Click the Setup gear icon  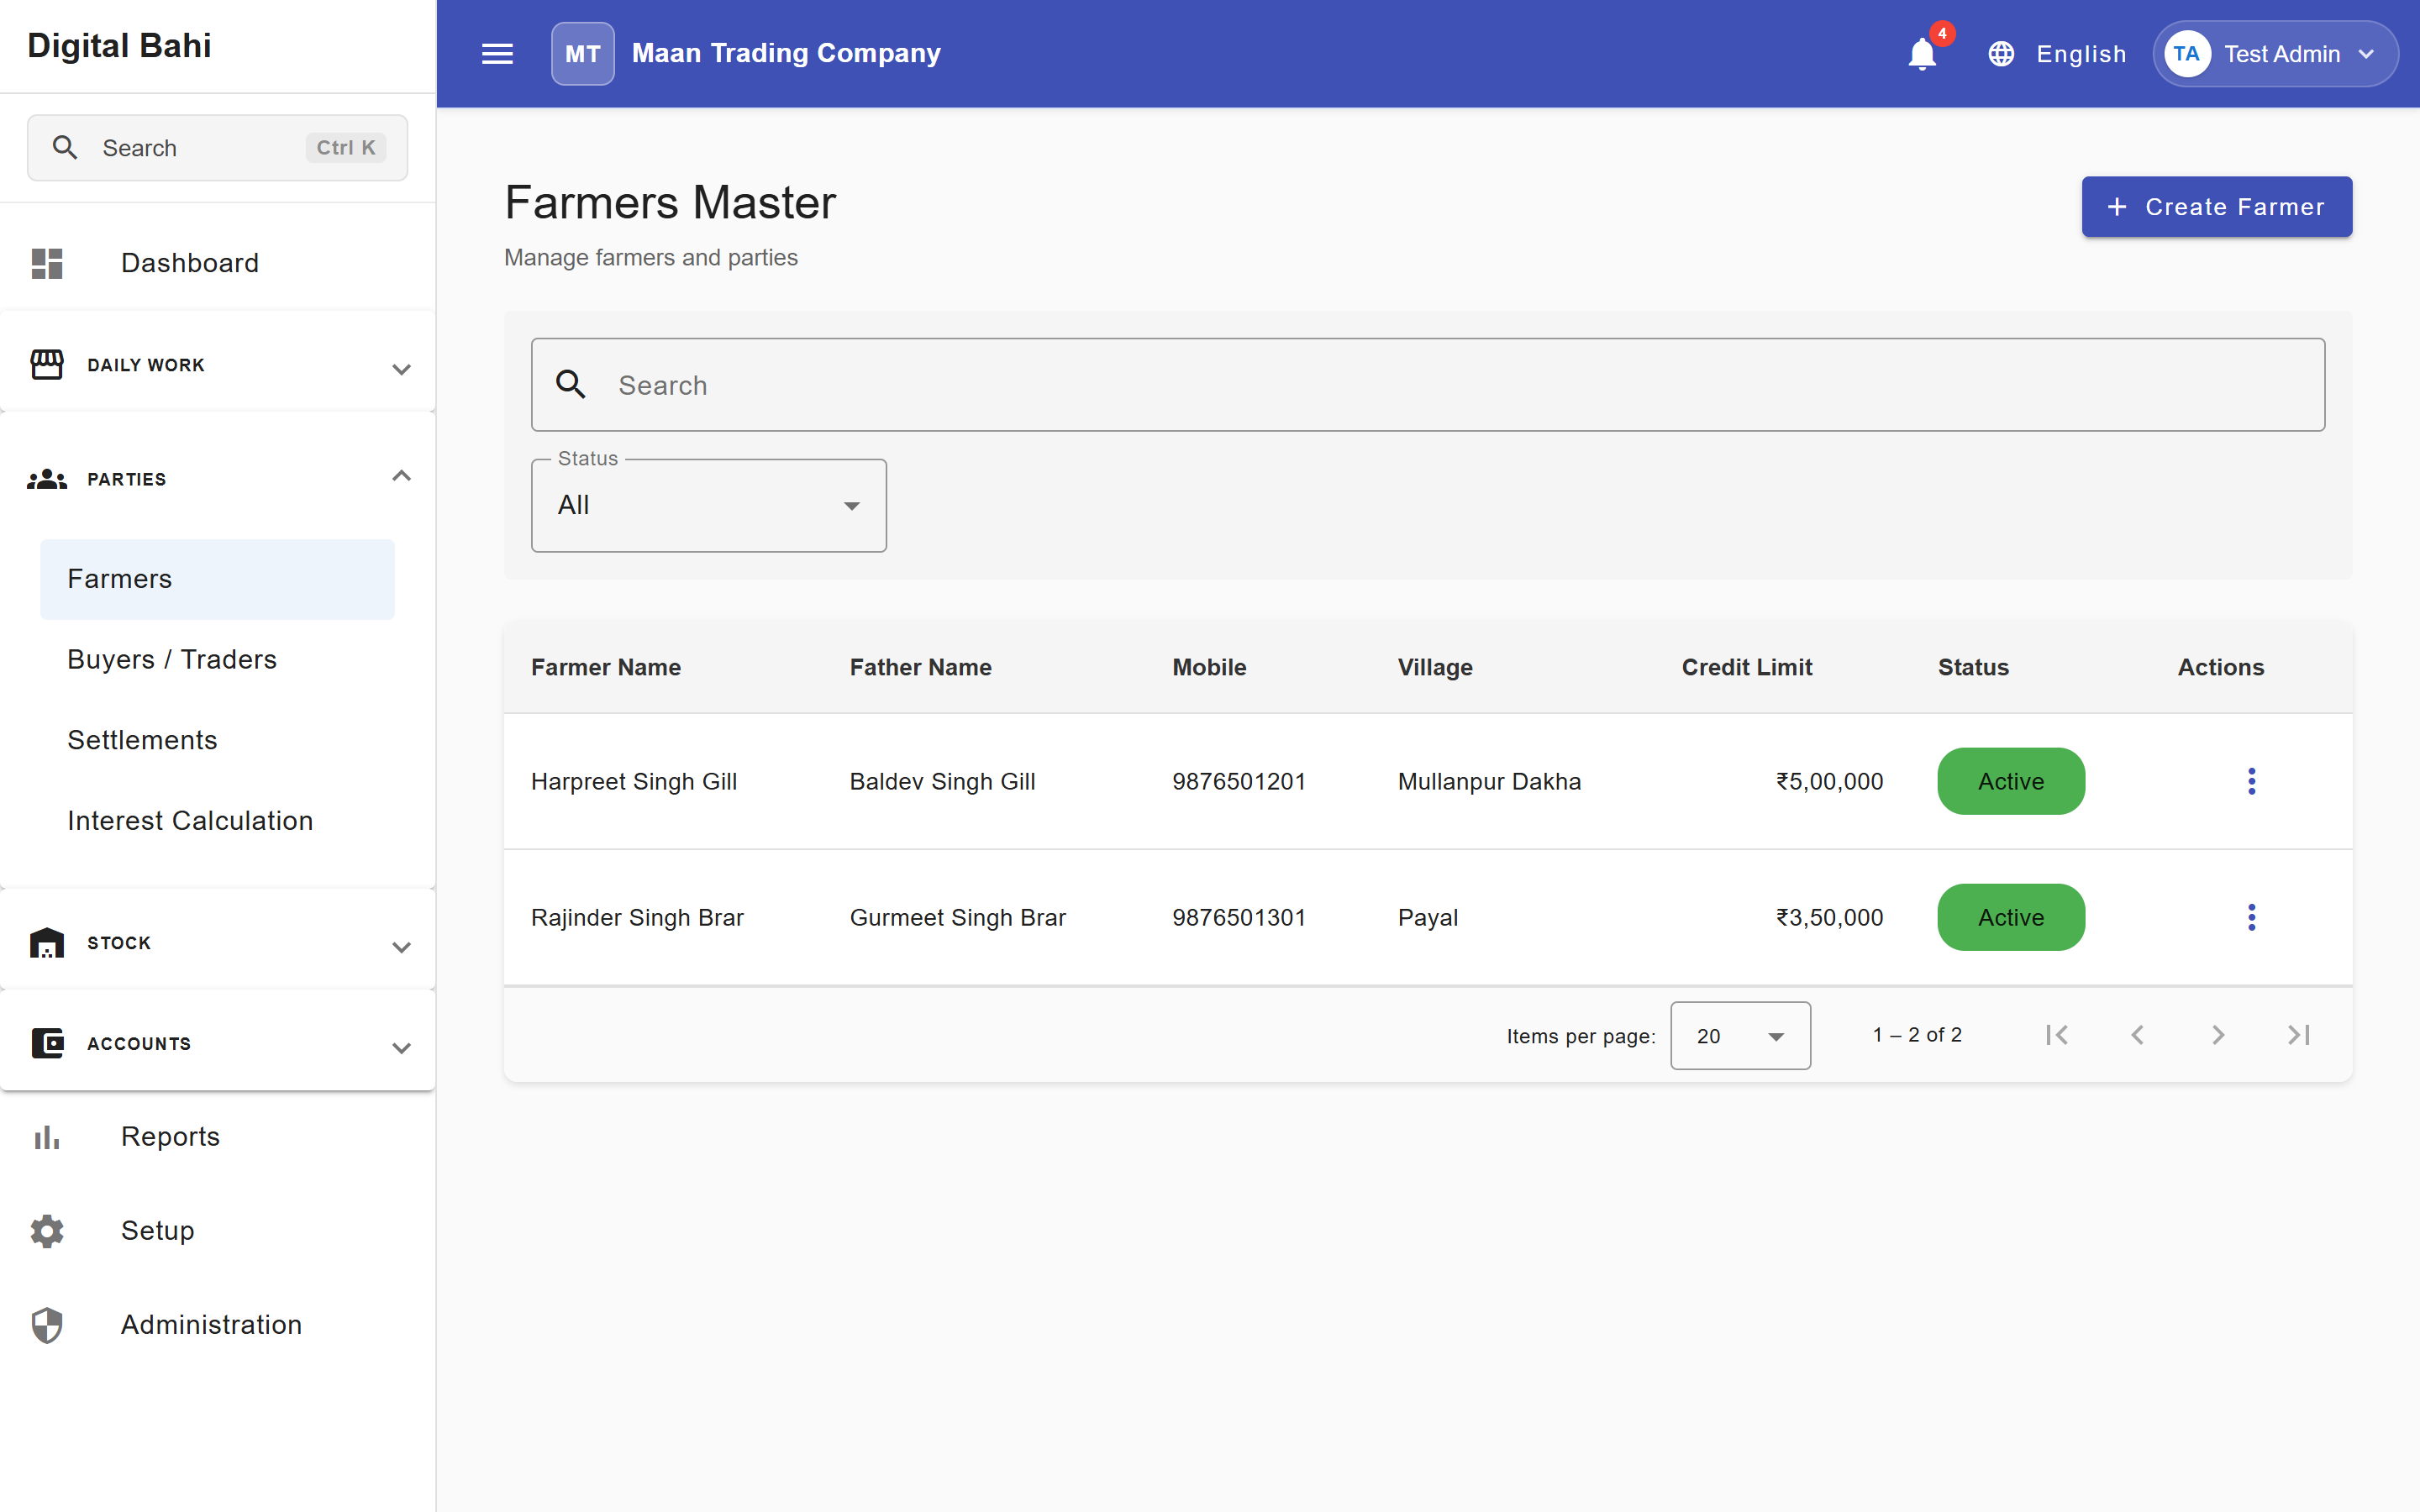coord(47,1231)
